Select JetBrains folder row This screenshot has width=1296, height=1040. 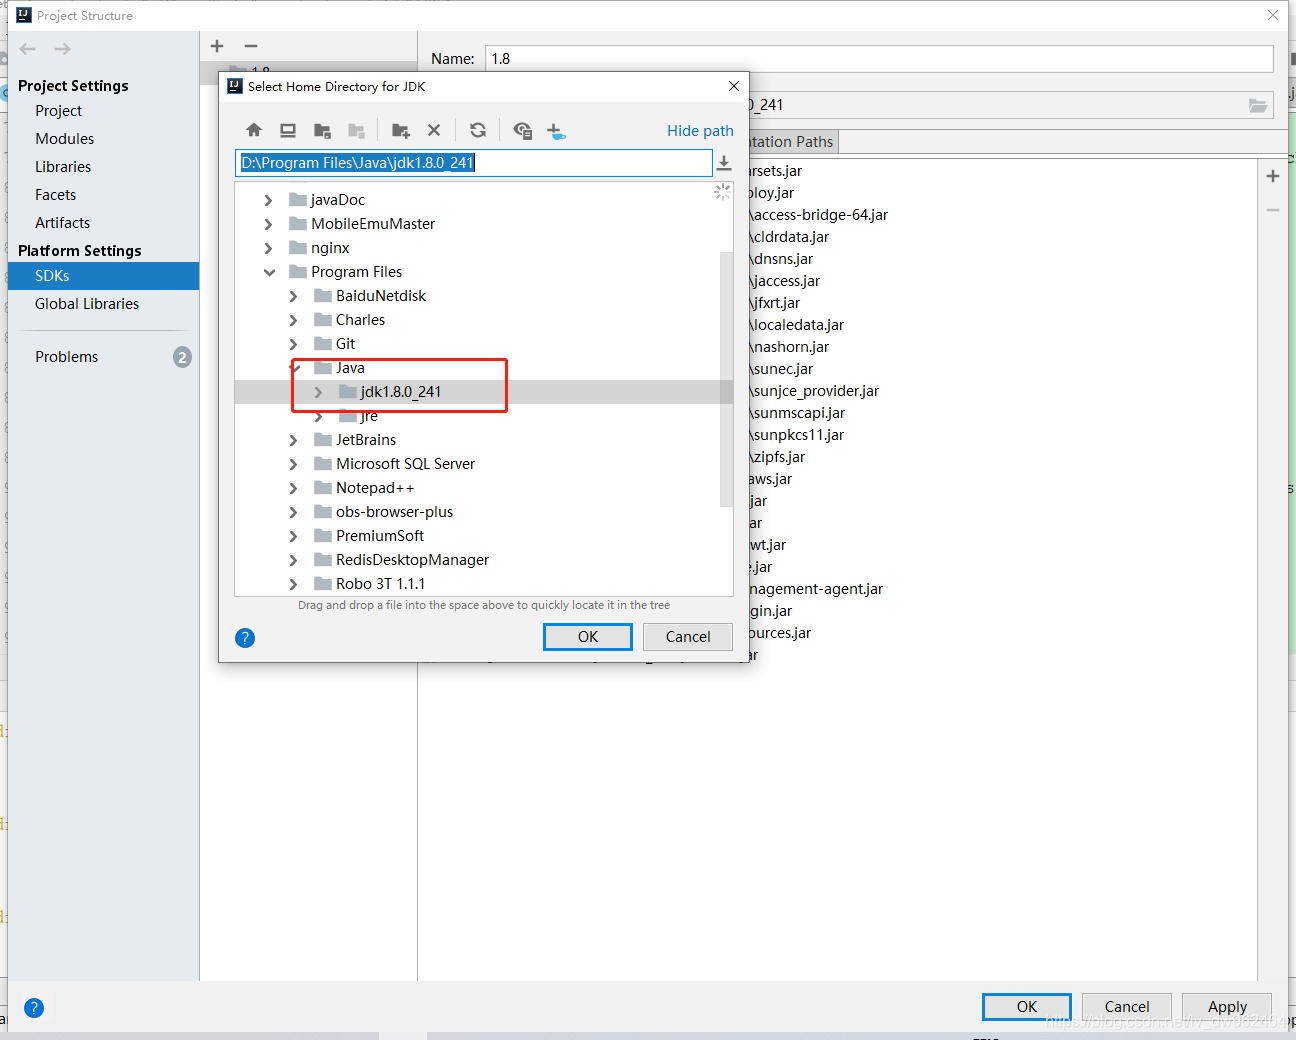[x=477, y=440]
